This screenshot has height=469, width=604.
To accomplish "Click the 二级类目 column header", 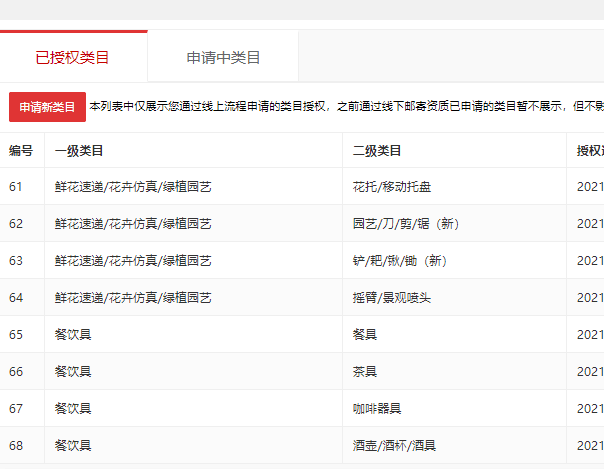I will pyautogui.click(x=377, y=151).
